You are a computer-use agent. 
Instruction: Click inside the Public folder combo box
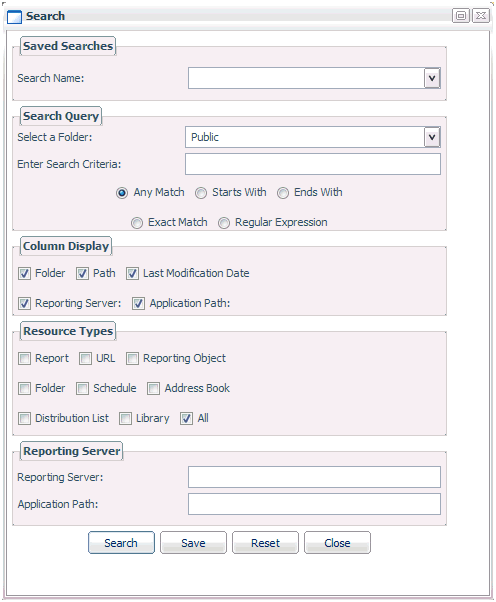tap(305, 137)
